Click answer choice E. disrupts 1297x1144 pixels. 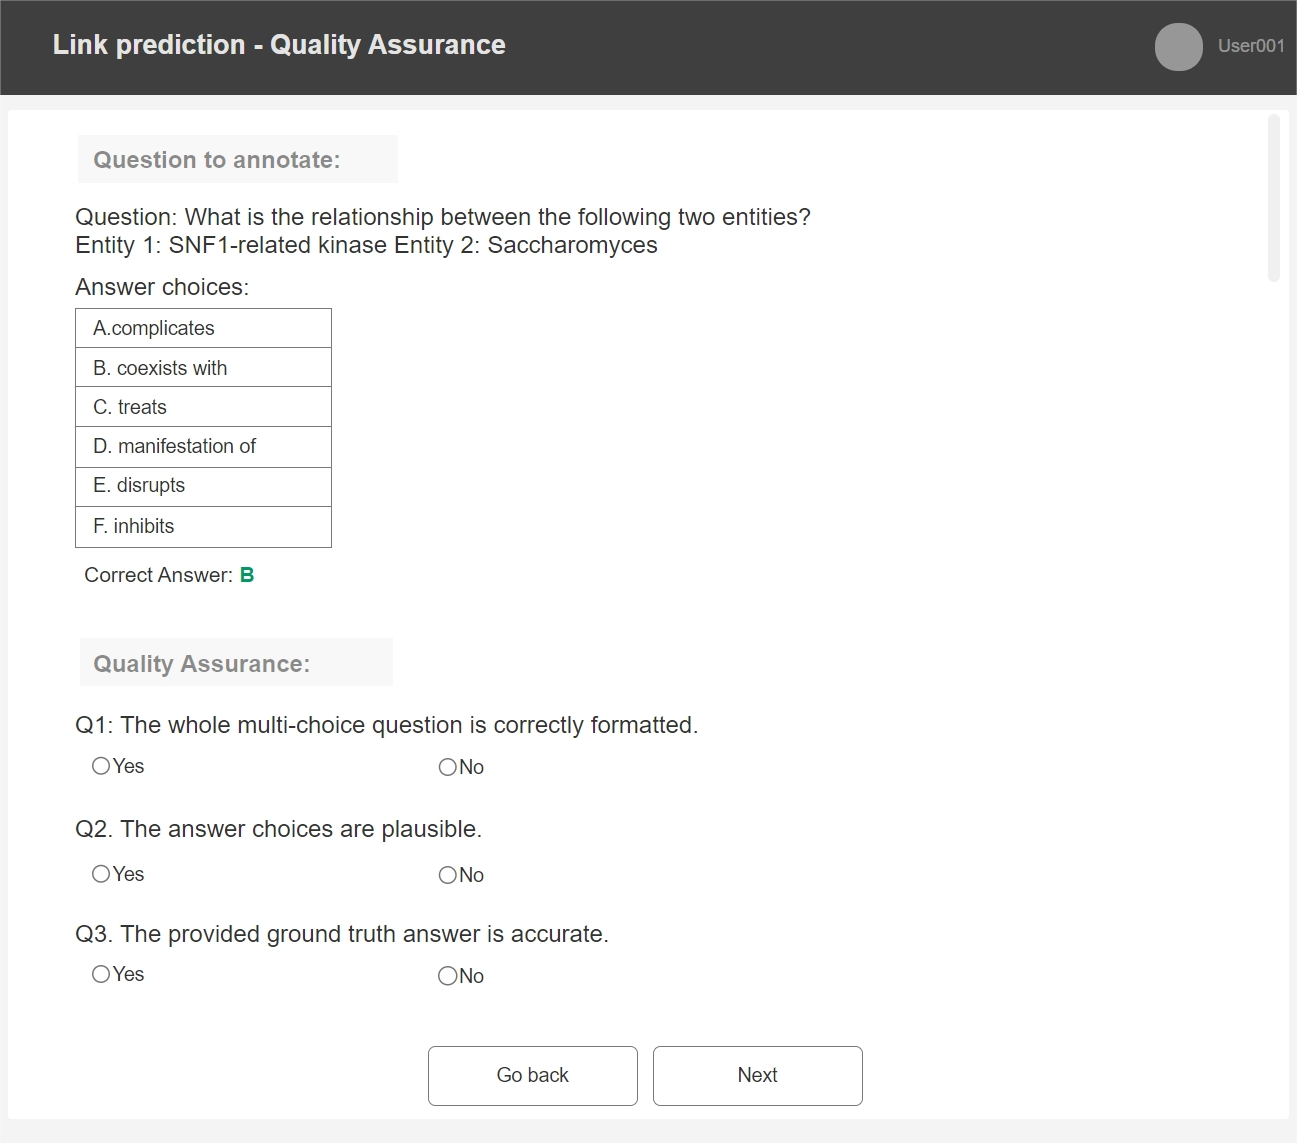click(x=203, y=486)
